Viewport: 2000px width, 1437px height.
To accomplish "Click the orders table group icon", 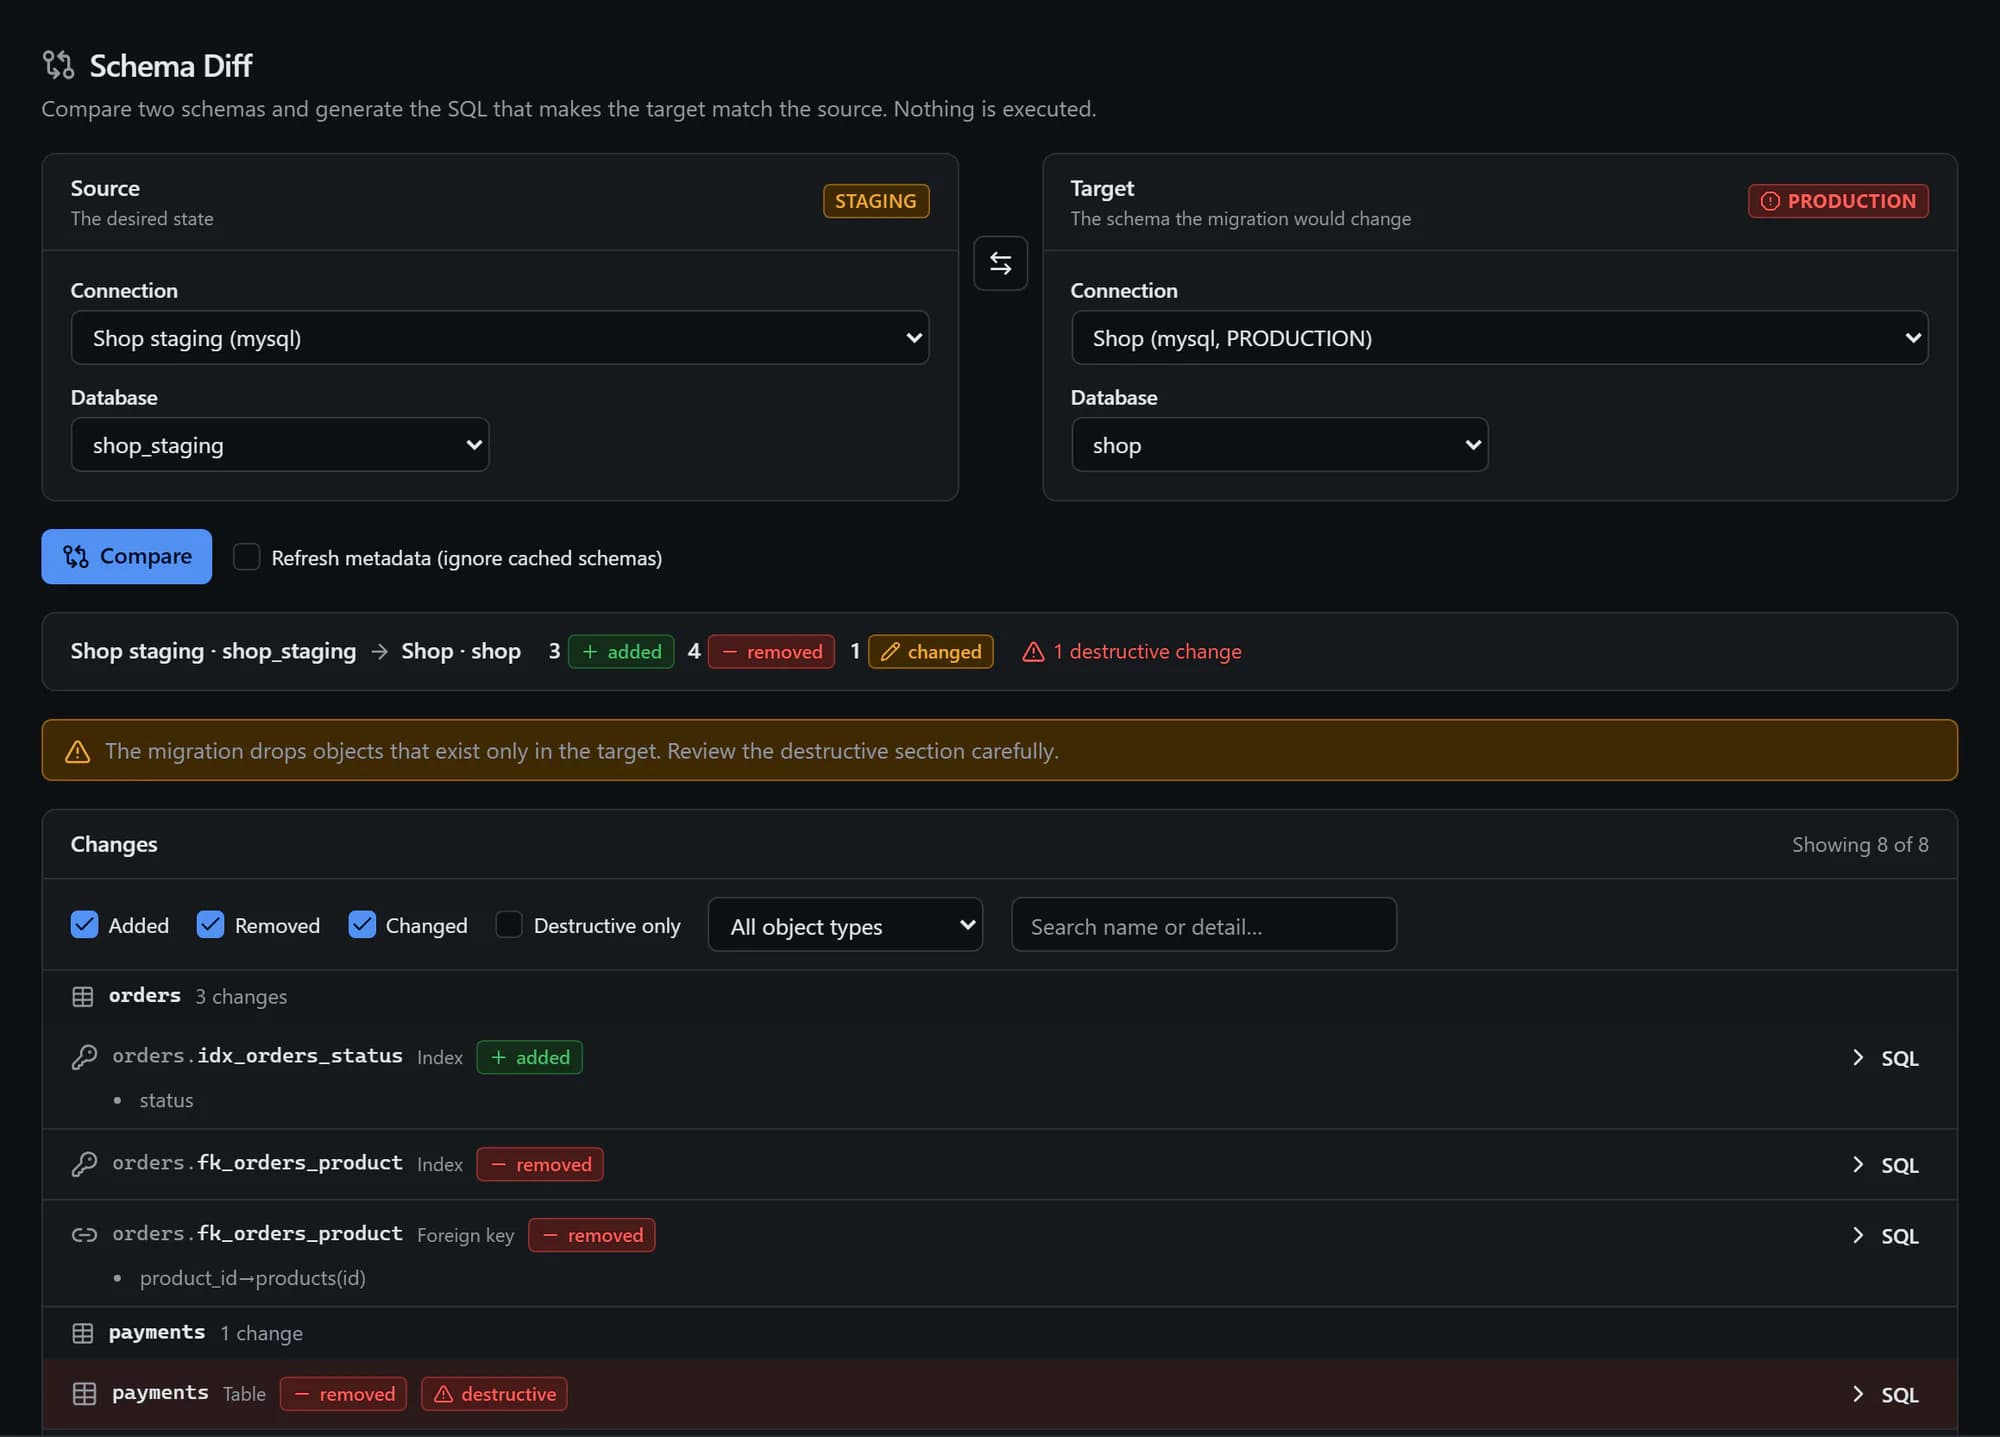I will (x=83, y=996).
